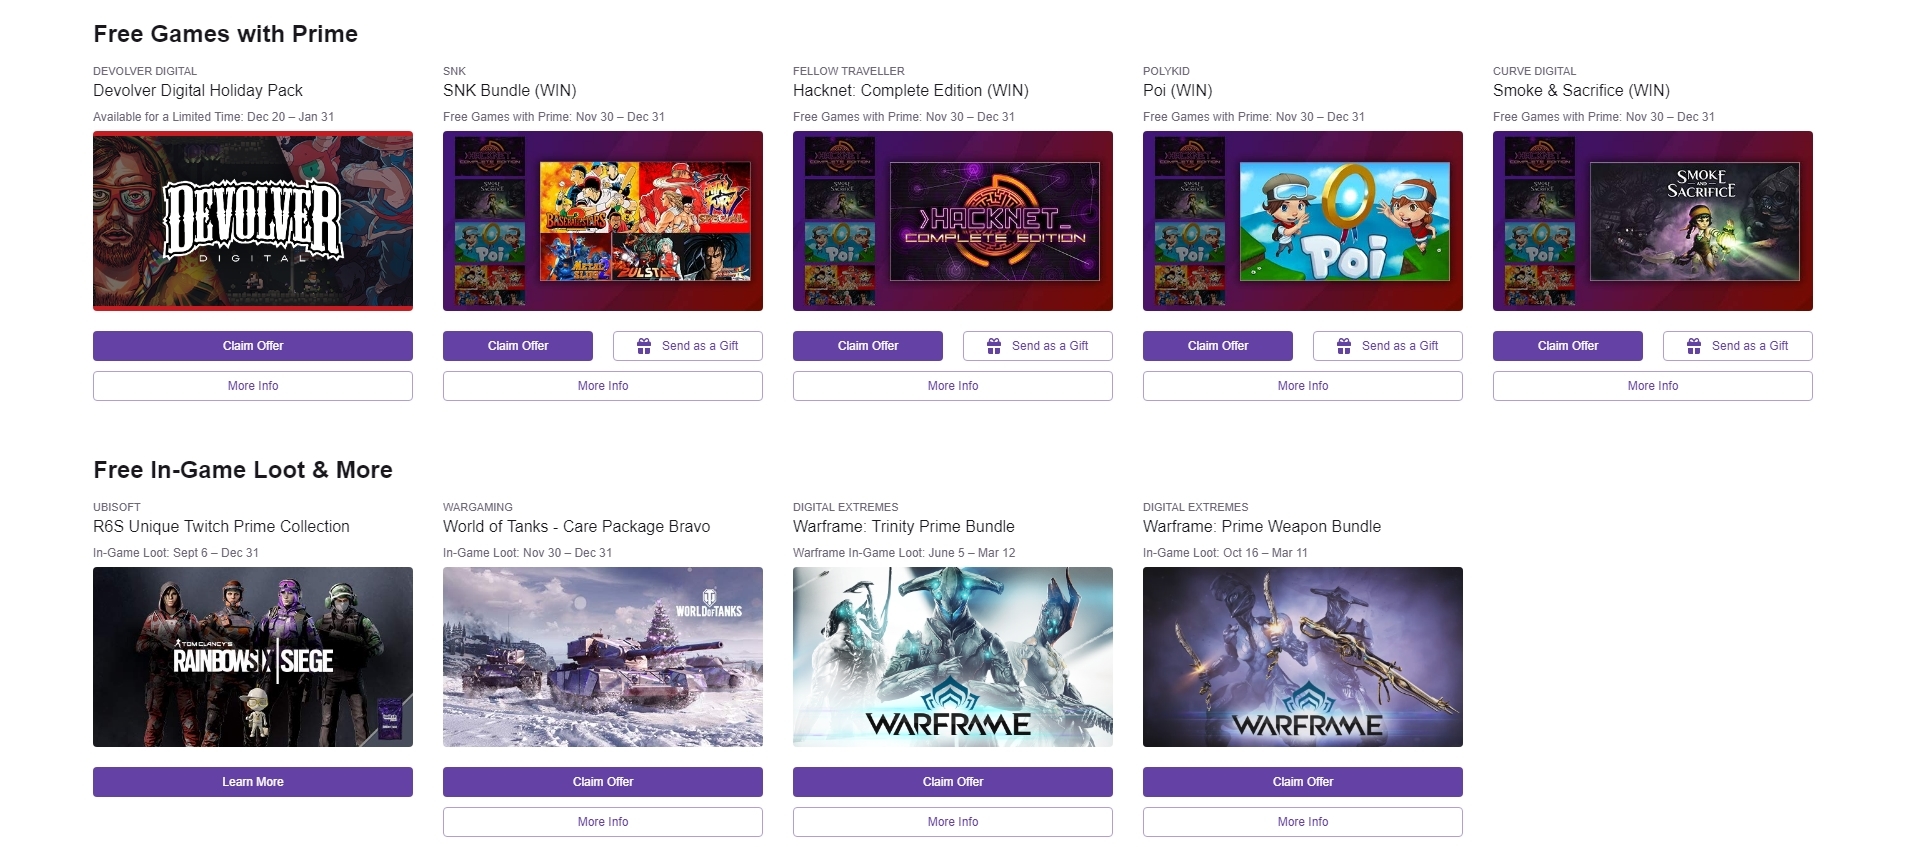
Task: Open the Warframe: Trinity Prime Bundle title
Action: pos(904,526)
